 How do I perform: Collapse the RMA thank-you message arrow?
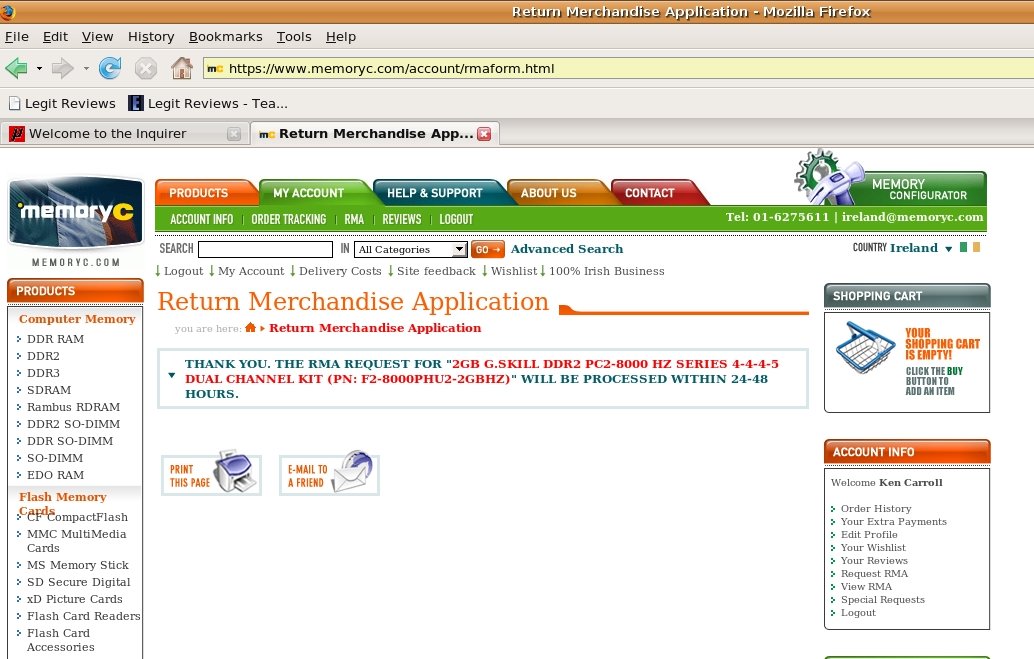(171, 375)
